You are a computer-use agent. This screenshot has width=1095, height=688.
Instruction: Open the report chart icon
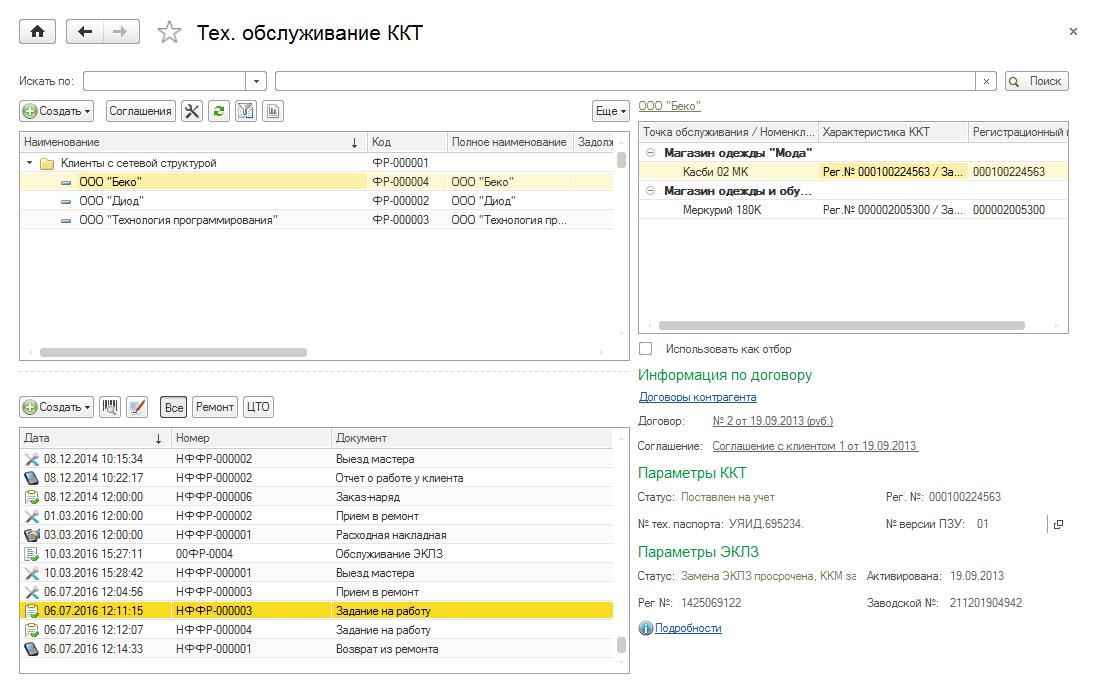point(272,111)
